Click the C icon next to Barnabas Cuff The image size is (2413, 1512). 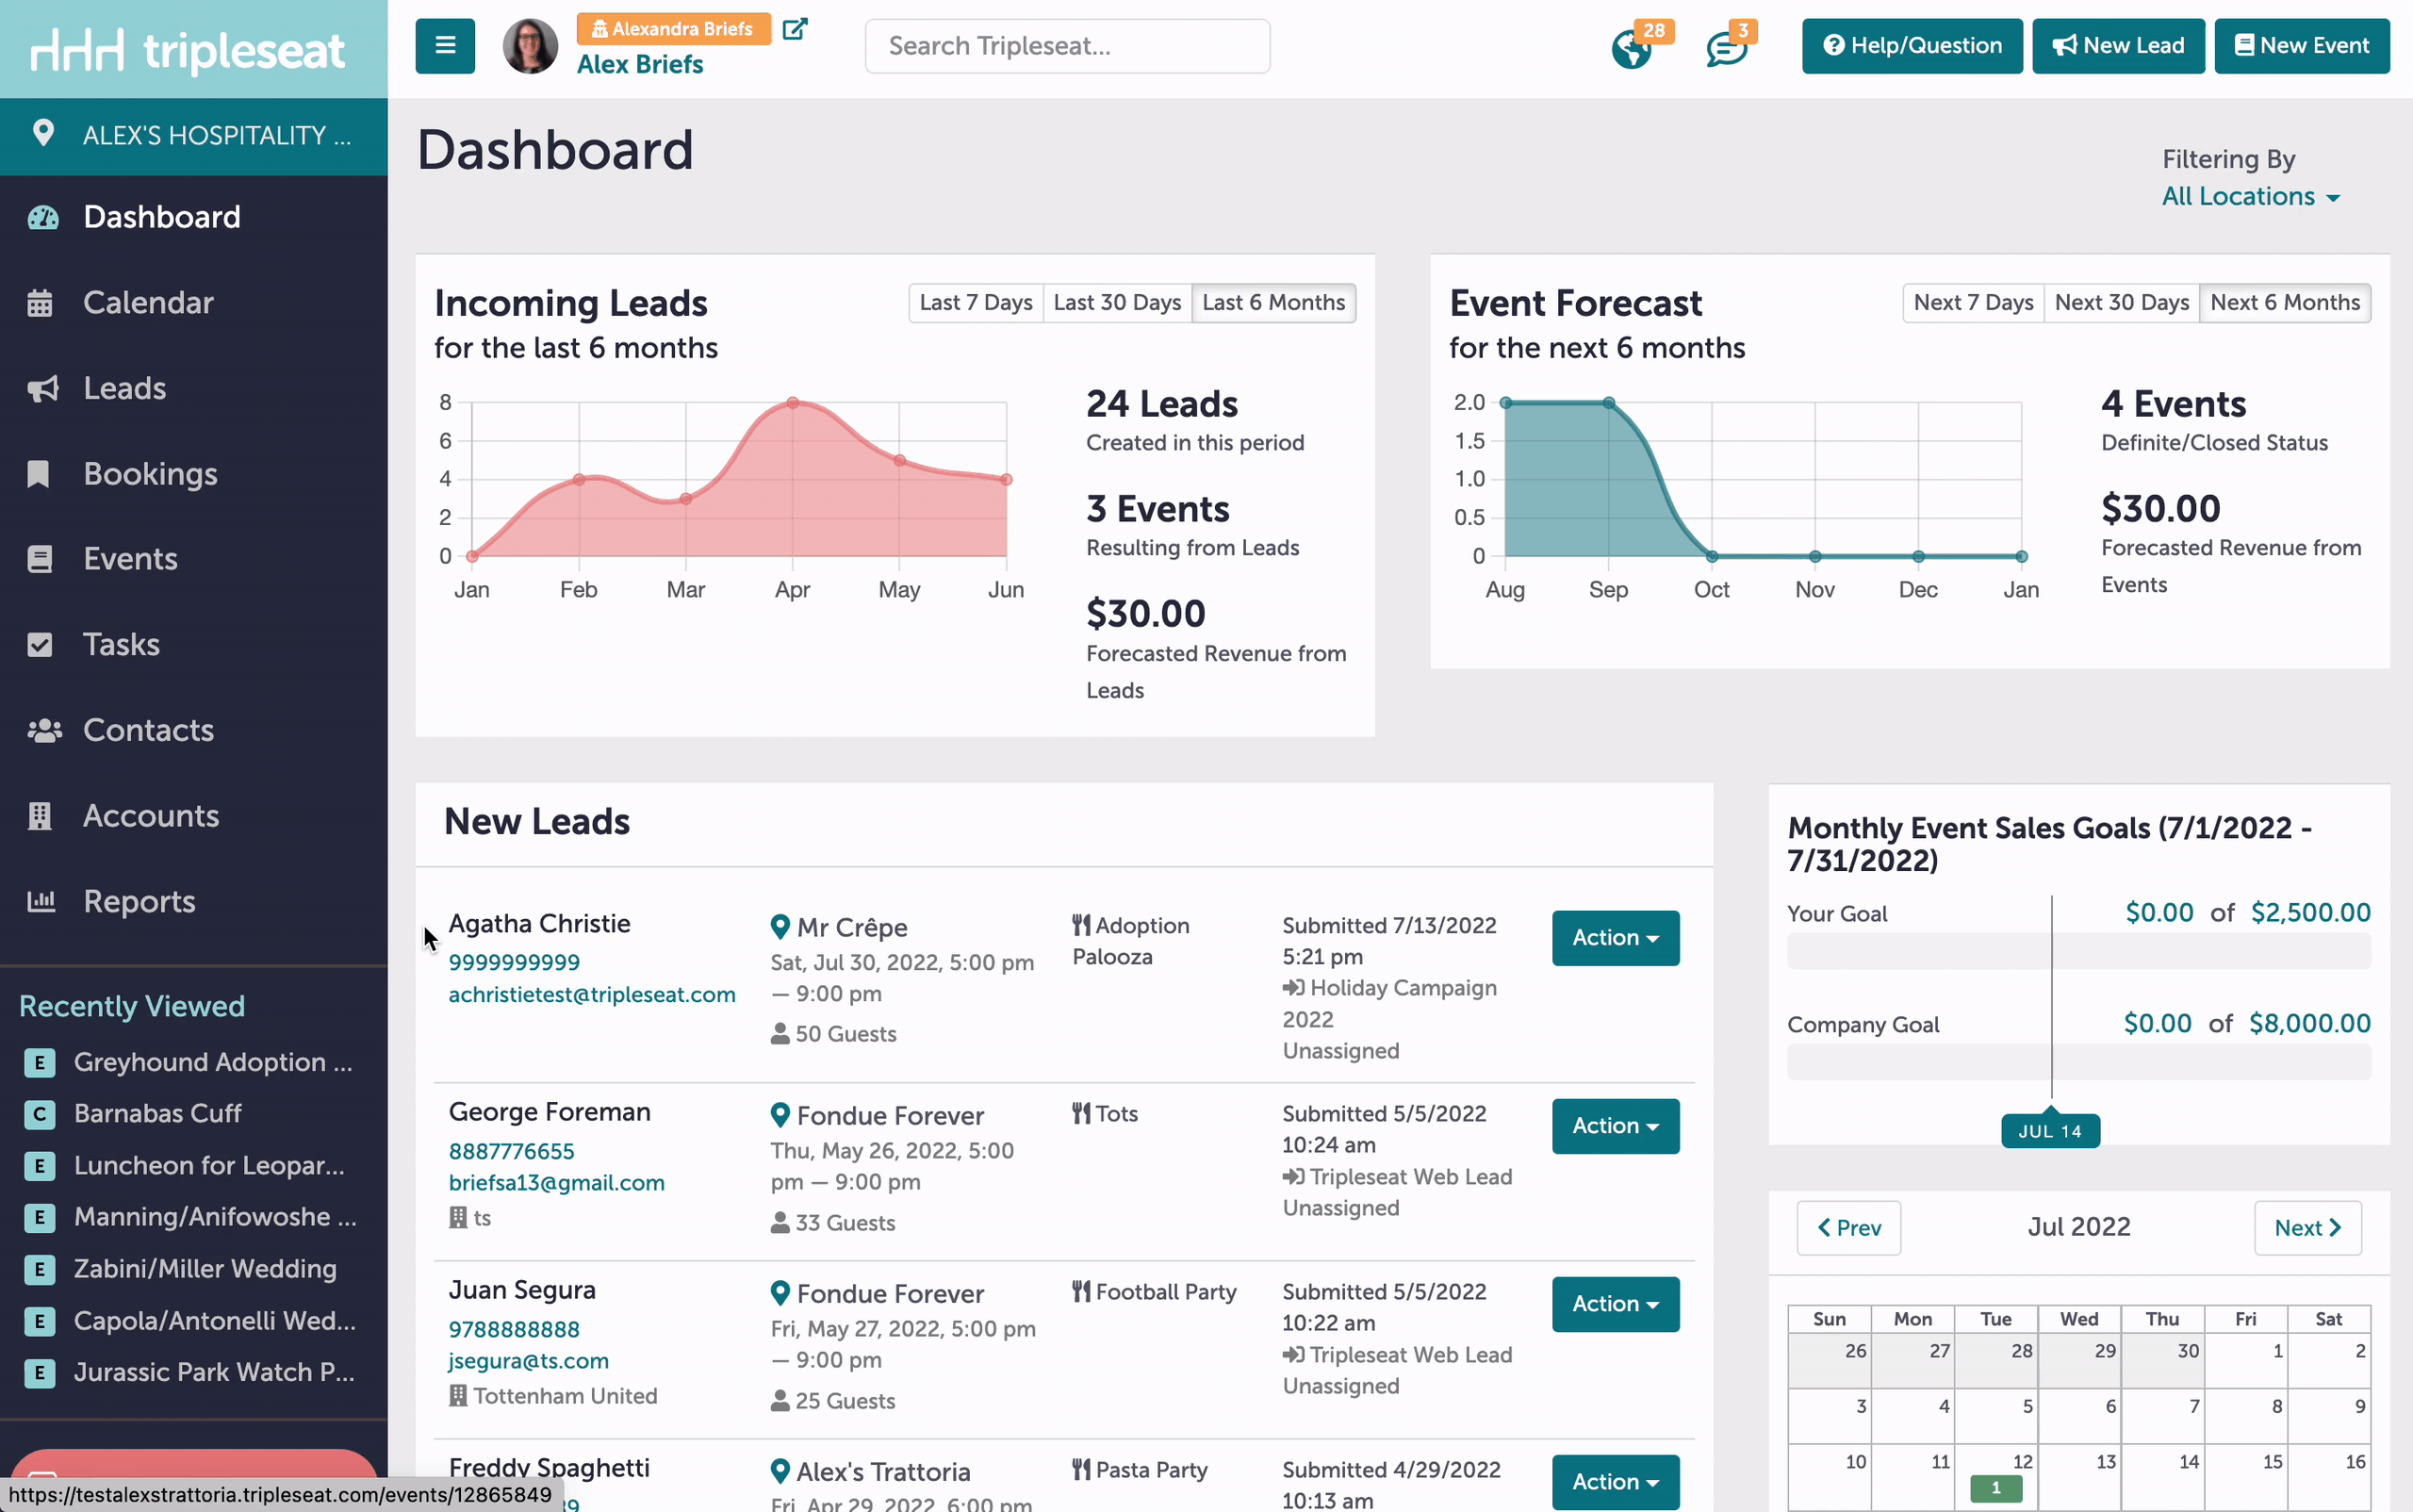coord(39,1114)
